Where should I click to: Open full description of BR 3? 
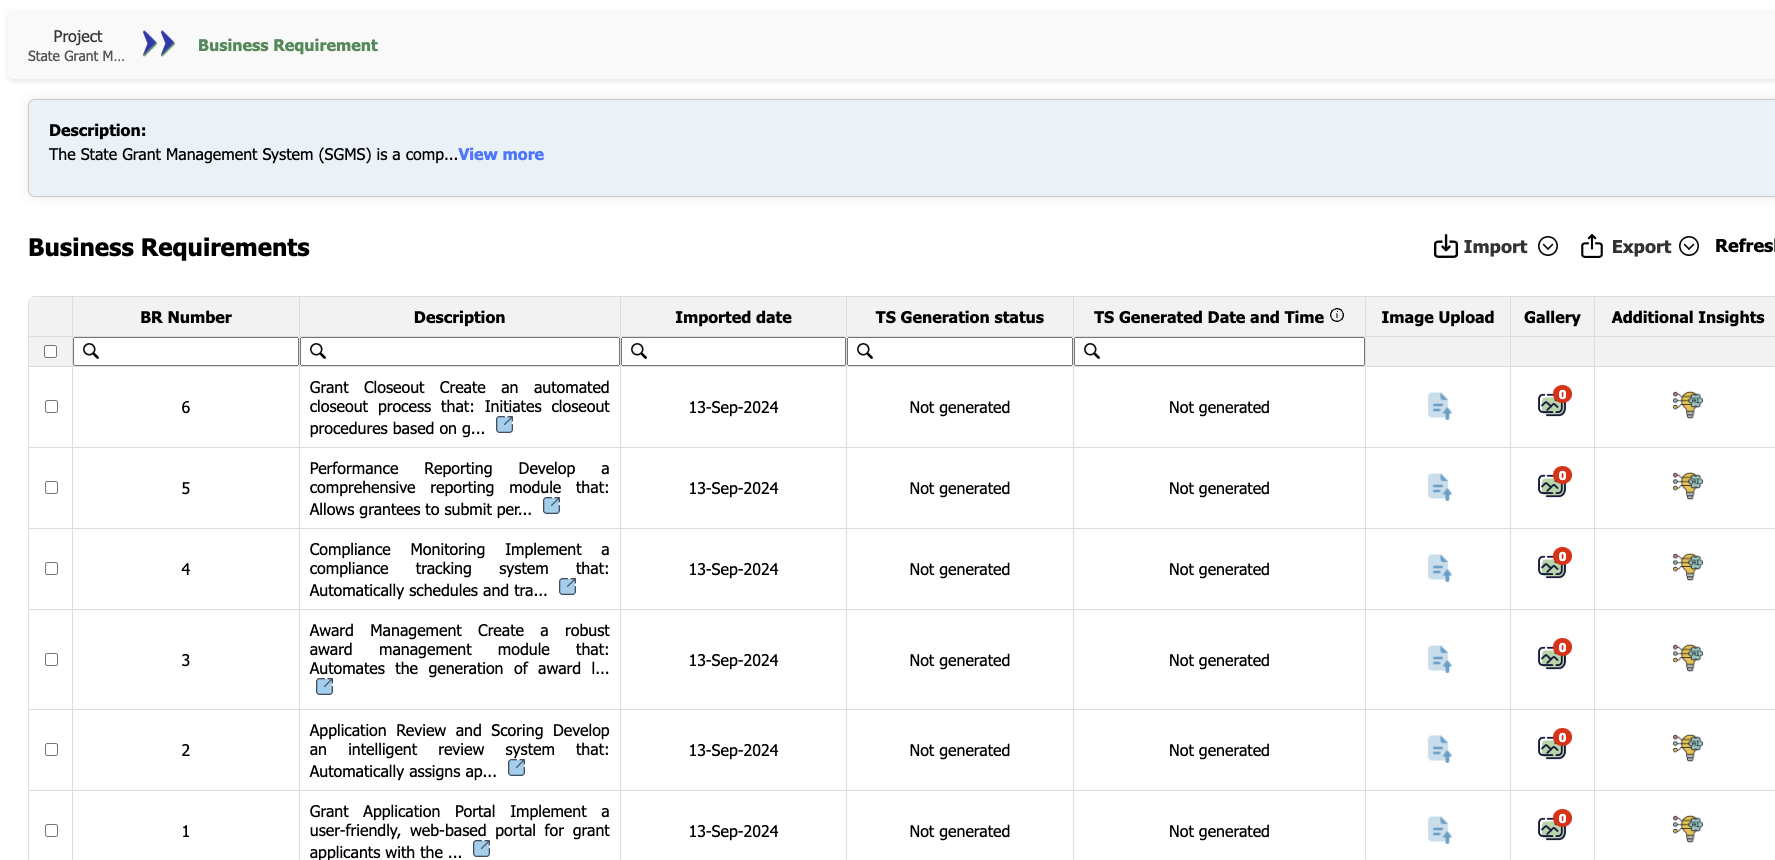pos(325,687)
